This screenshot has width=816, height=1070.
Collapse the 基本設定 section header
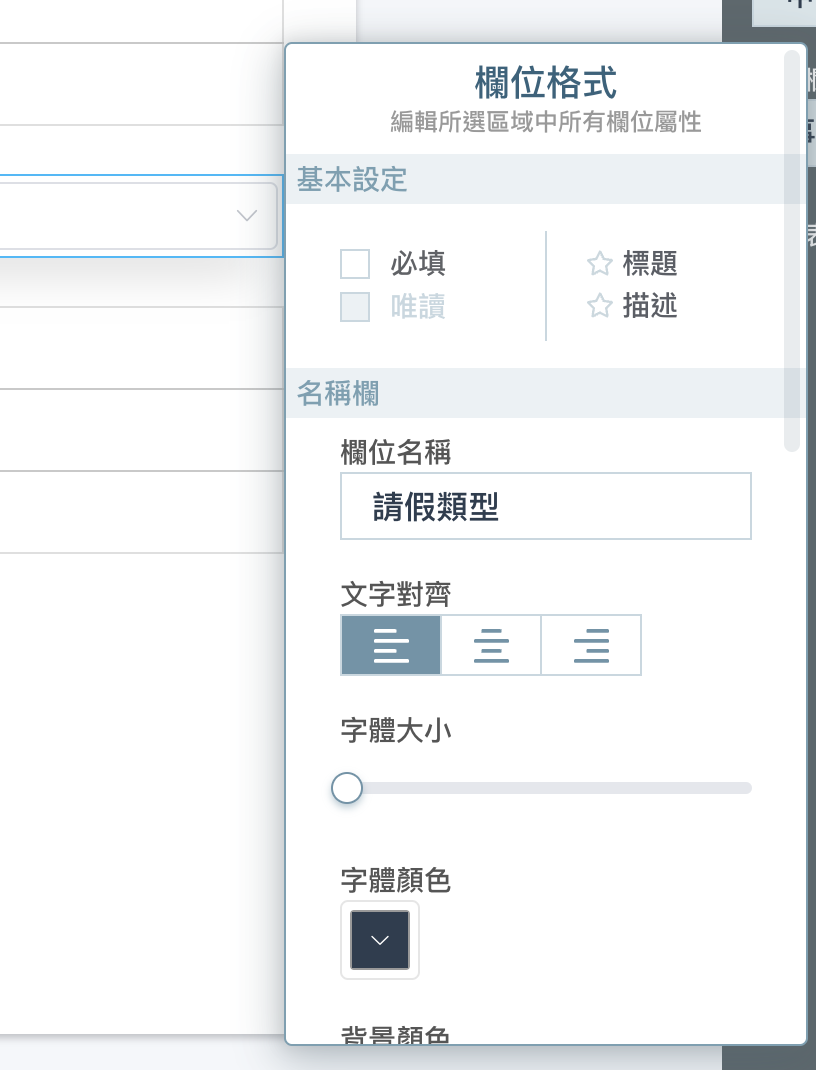coord(352,180)
